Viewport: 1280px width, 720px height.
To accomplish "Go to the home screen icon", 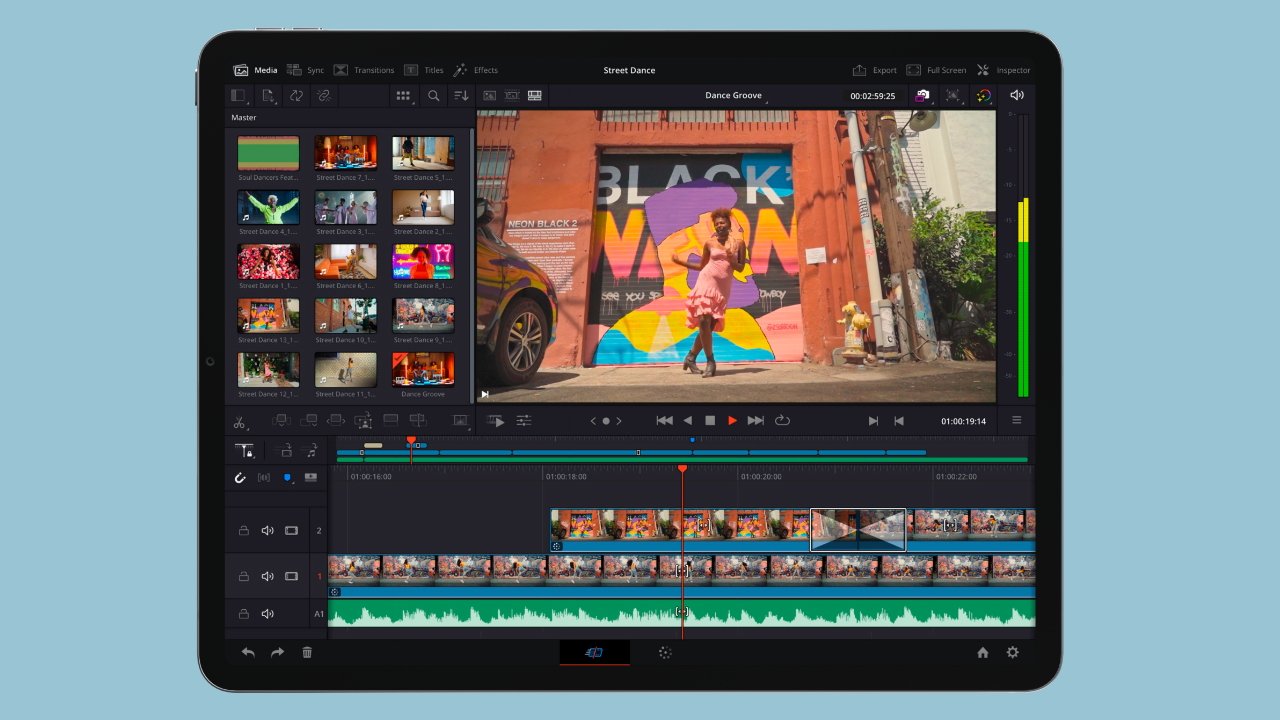I will (x=982, y=652).
